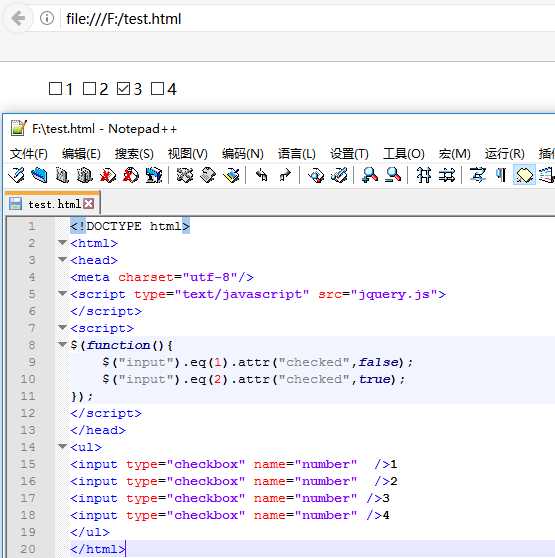
Task: Open the 运行(R) menu
Action: (504, 154)
